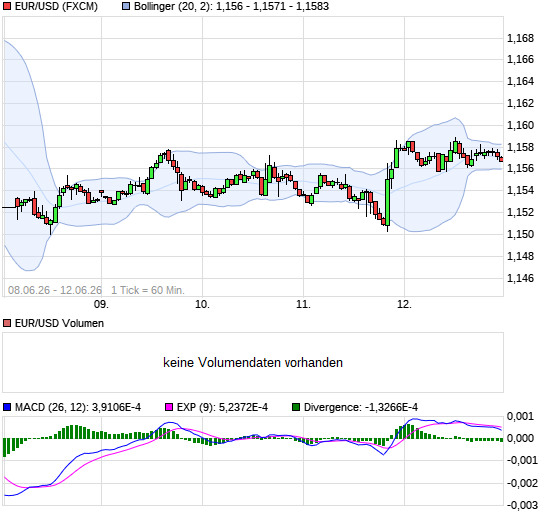The height and width of the screenshot is (515, 545).
Task: Click the 1,162 price axis label
Action: [x=520, y=103]
